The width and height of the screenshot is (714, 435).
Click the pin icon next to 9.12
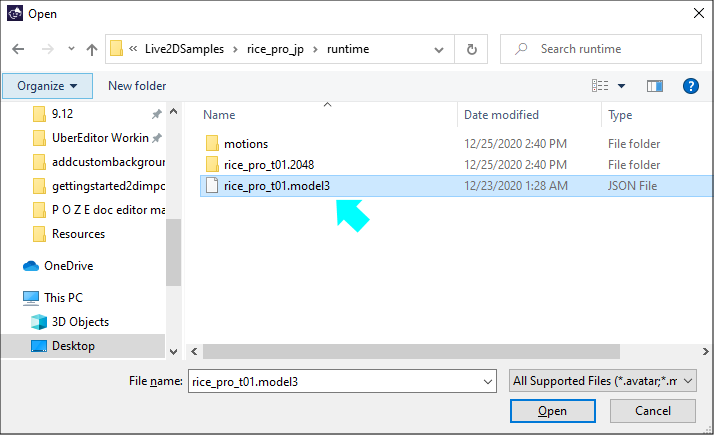coord(157,114)
